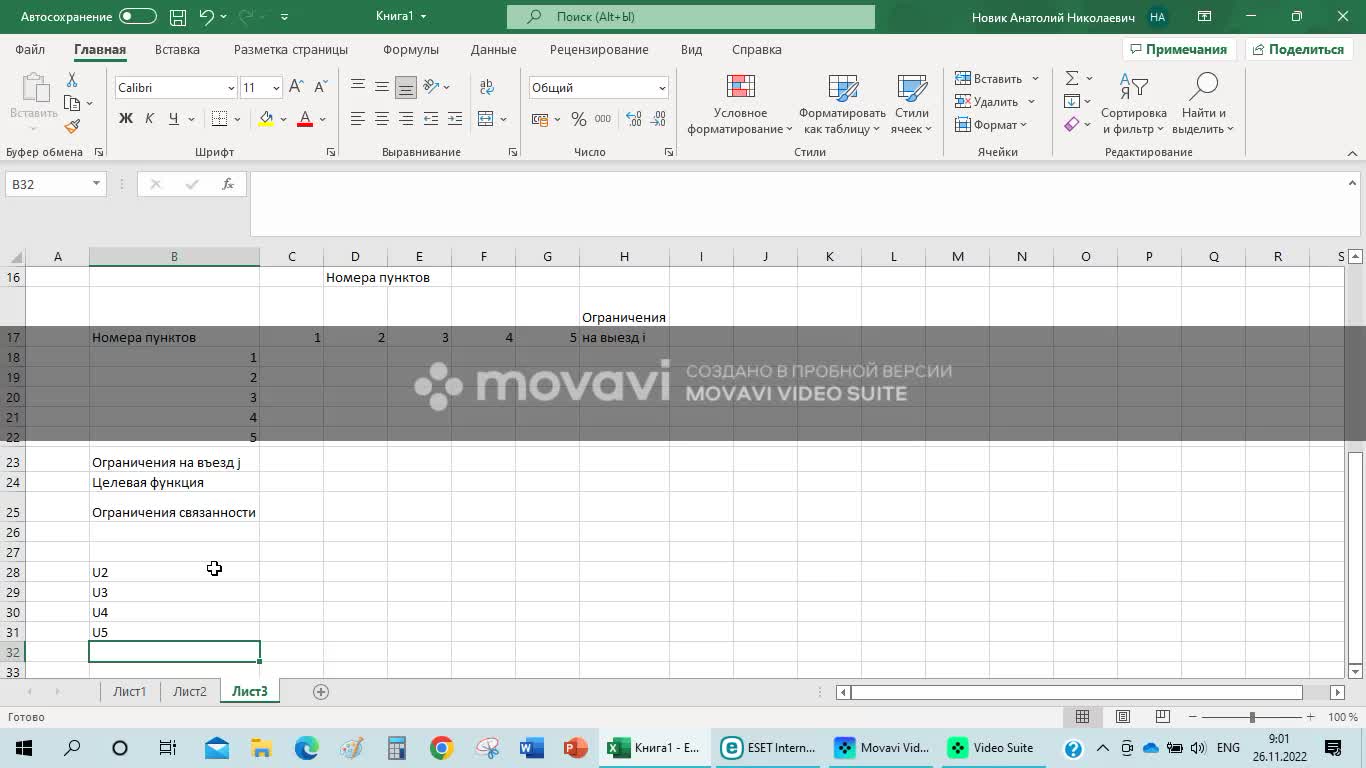Click the Merge and Center icon

click(485, 119)
